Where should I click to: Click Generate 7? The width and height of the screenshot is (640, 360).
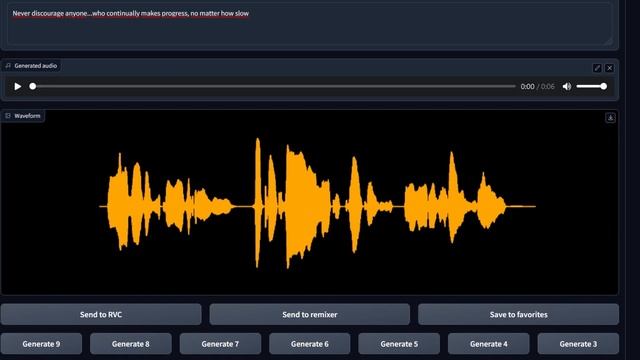(x=220, y=344)
